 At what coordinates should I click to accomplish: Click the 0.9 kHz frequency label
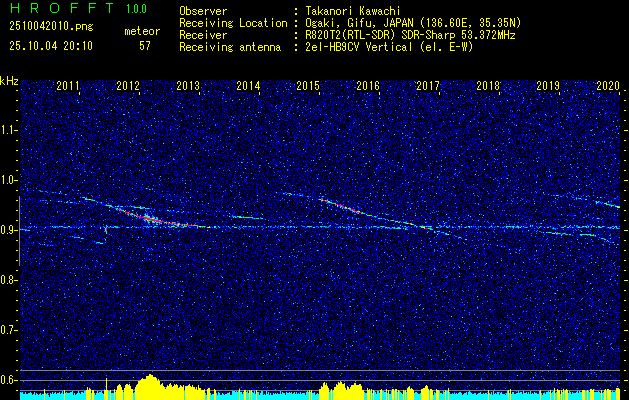(8, 230)
